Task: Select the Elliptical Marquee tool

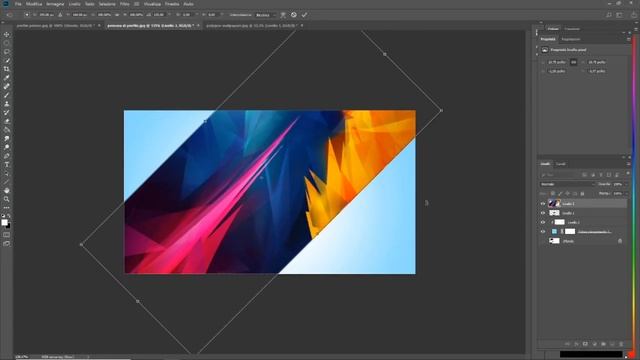Action: (x=7, y=43)
